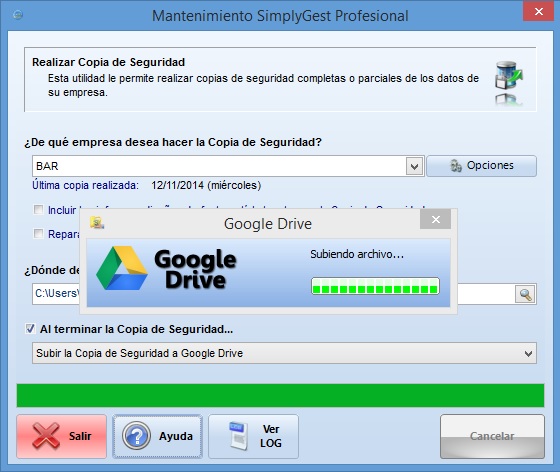
Task: Expand the BAR company dropdown
Action: point(414,166)
